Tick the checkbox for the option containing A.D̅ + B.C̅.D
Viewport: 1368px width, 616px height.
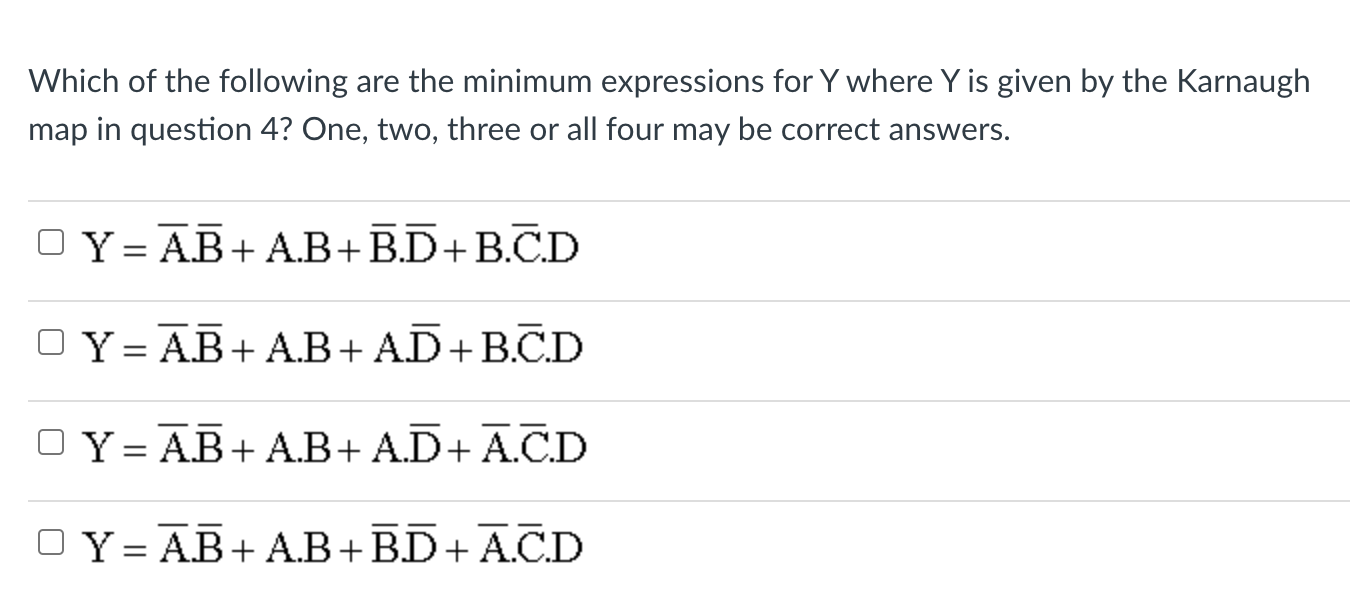[x=50, y=342]
